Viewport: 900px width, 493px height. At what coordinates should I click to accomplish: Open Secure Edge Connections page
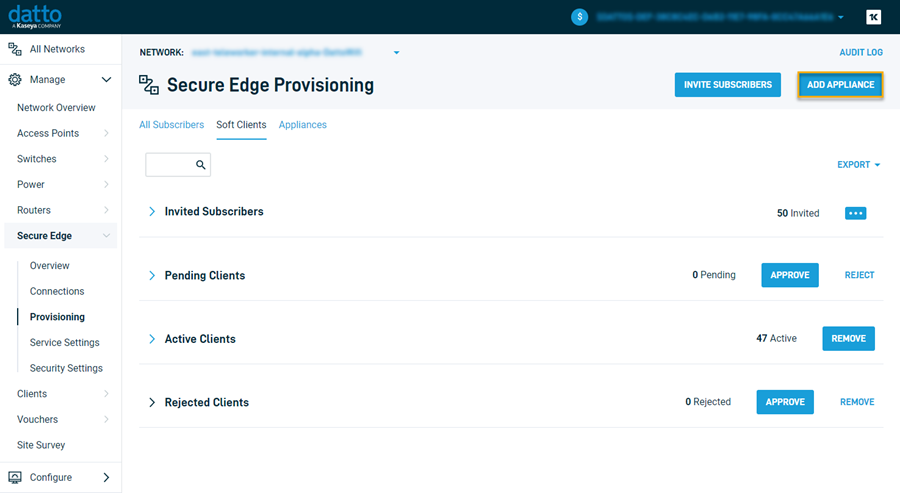tap(57, 291)
